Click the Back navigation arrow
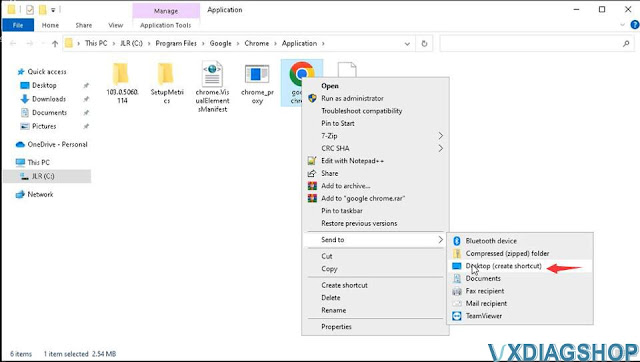Viewport: 640px width, 362px height. 13,43
